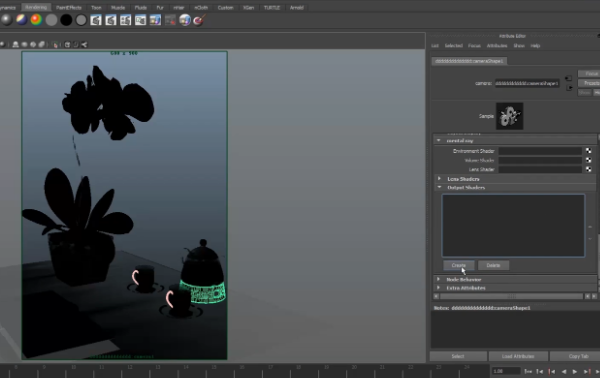This screenshot has height=378, width=600.
Task: Select the cameraShape1 node tab
Action: [470, 61]
